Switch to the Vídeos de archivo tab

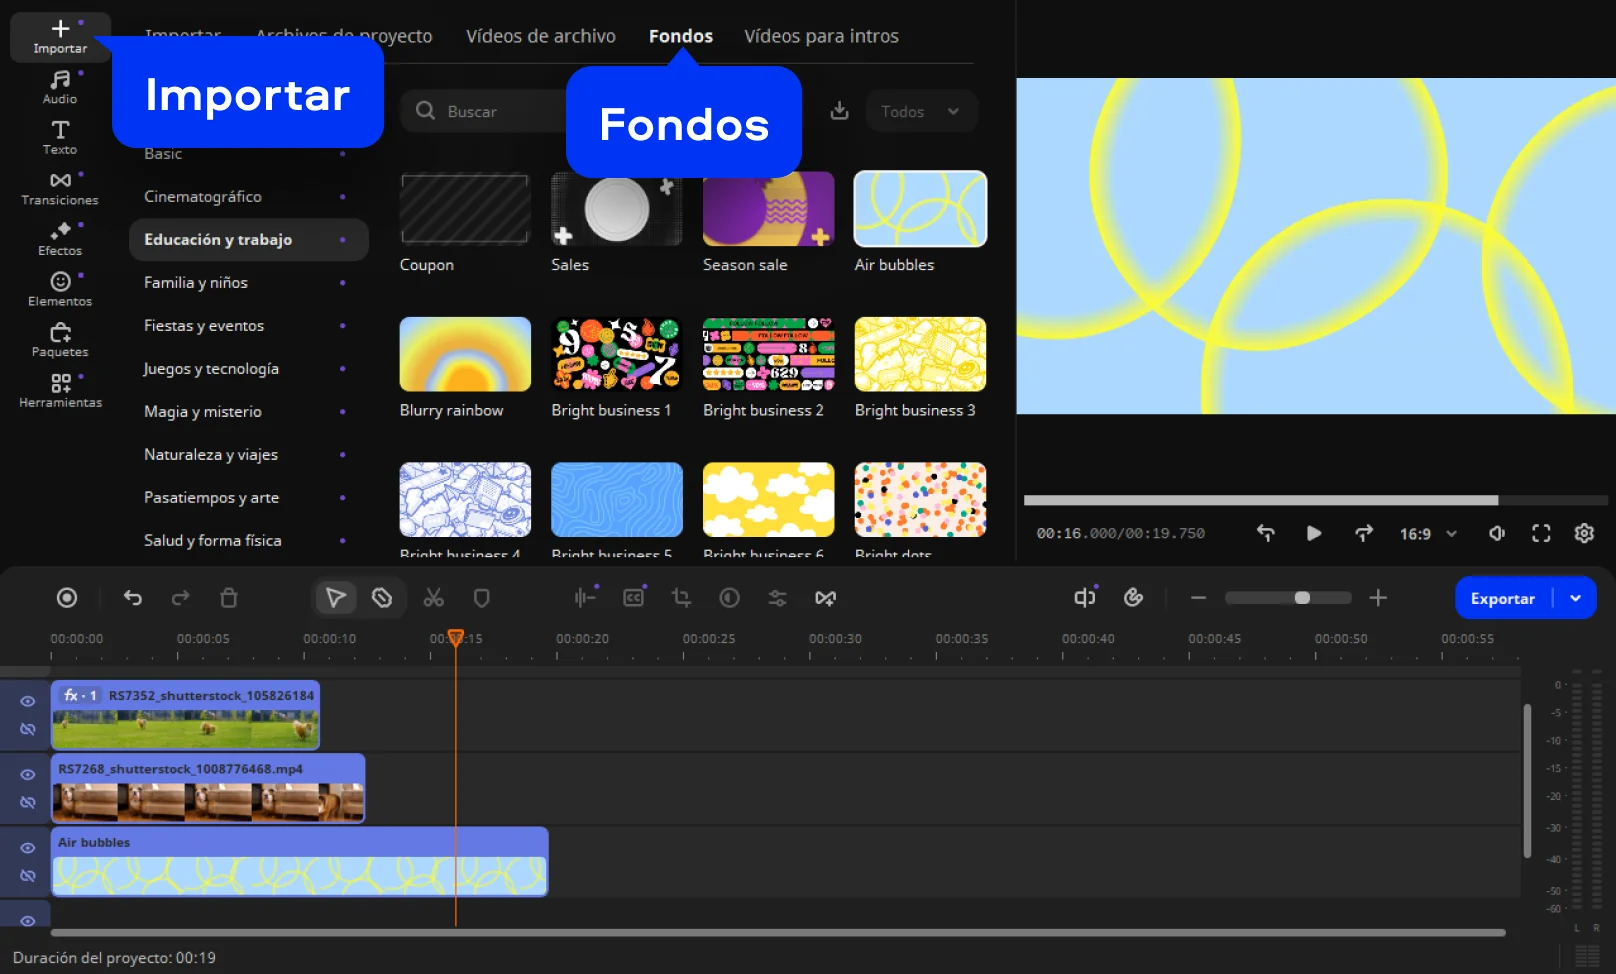540,36
